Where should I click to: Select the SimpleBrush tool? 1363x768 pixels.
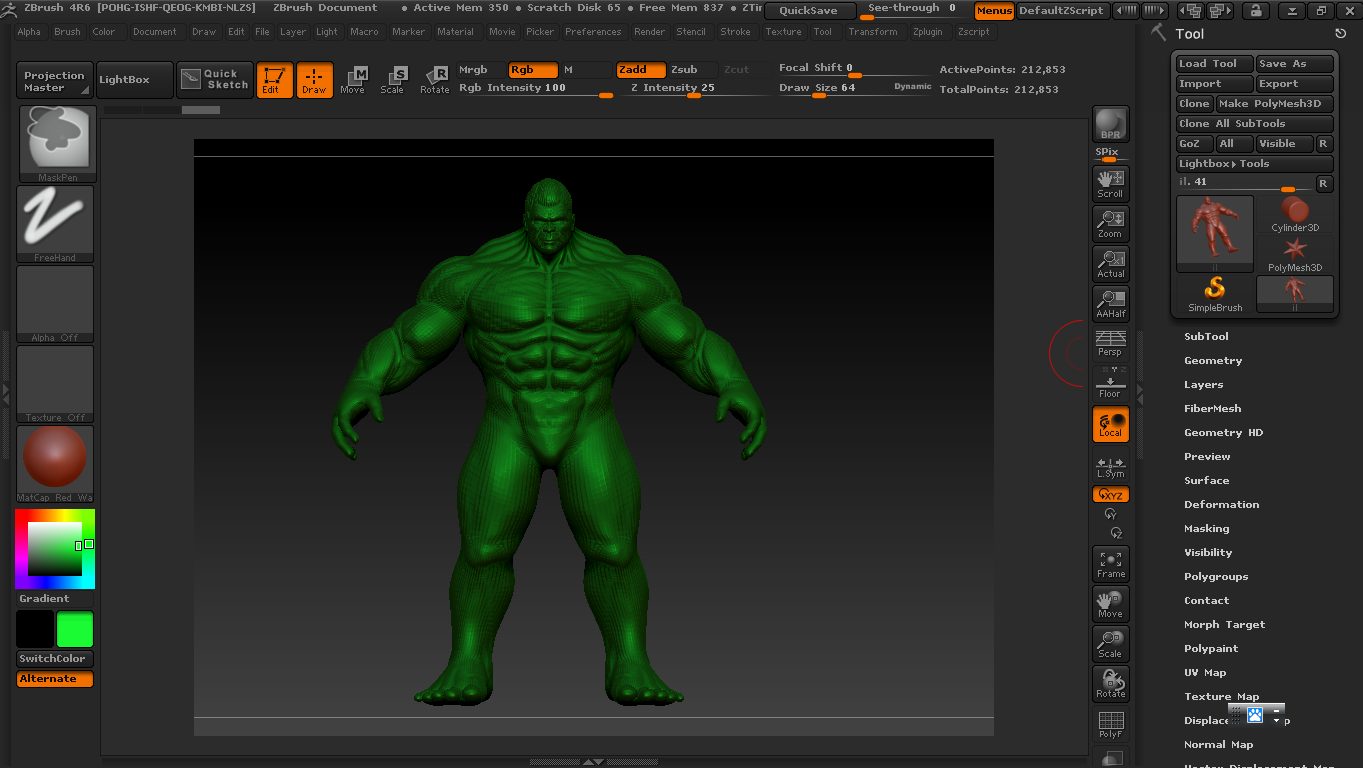tap(1215, 295)
